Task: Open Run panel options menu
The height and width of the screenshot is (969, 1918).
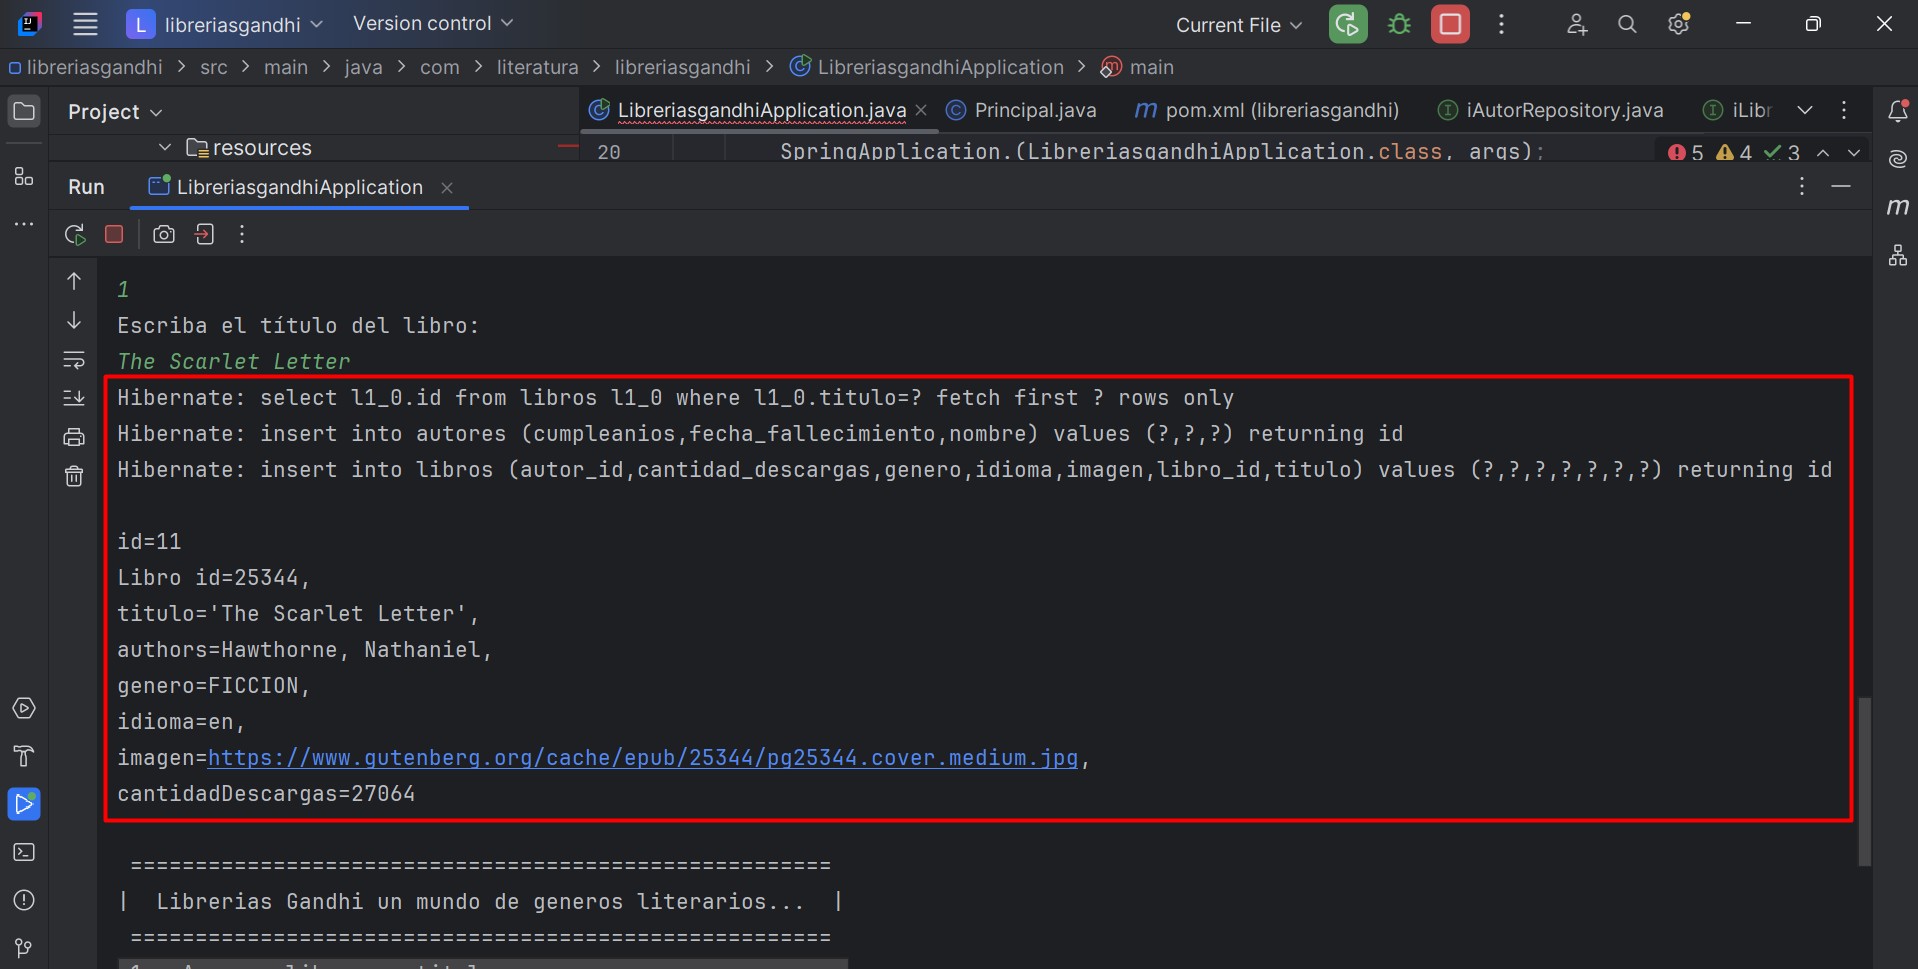Action: [x=1802, y=187]
